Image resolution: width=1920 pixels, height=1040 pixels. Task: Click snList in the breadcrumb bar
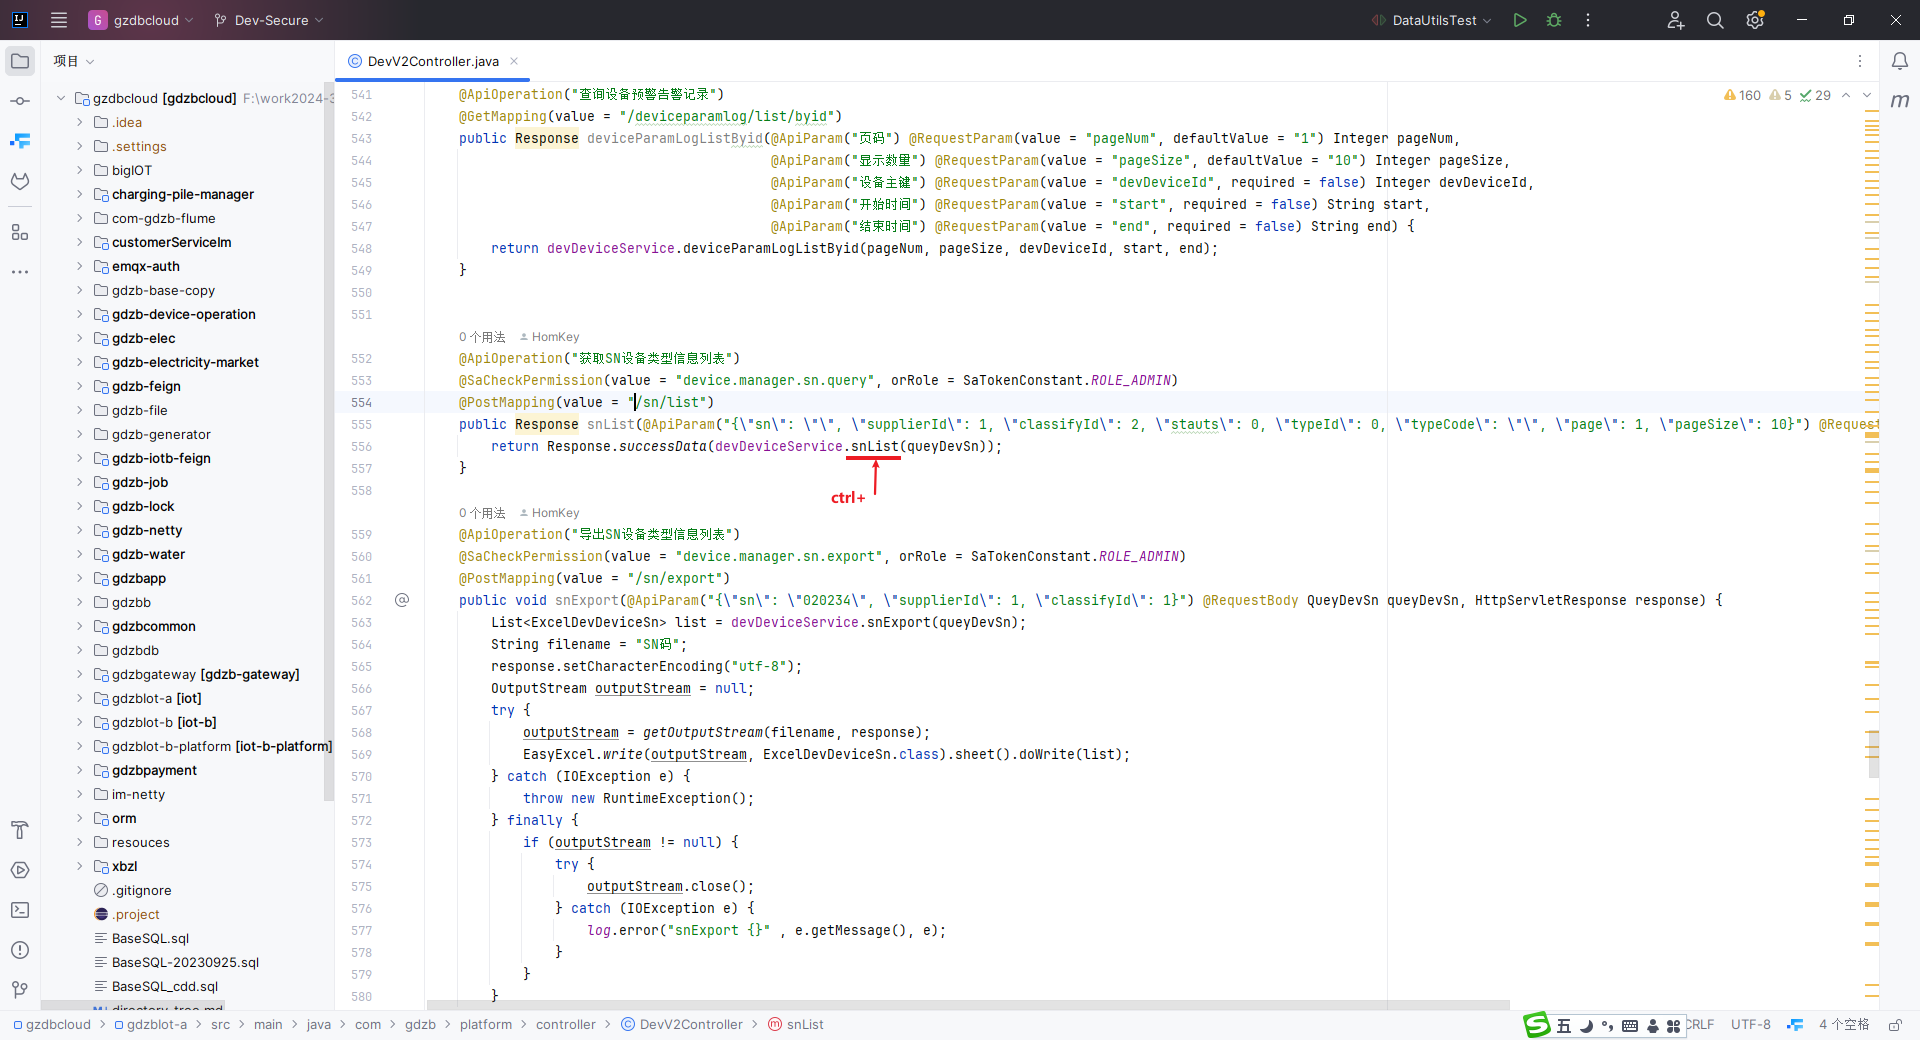[x=804, y=1024]
